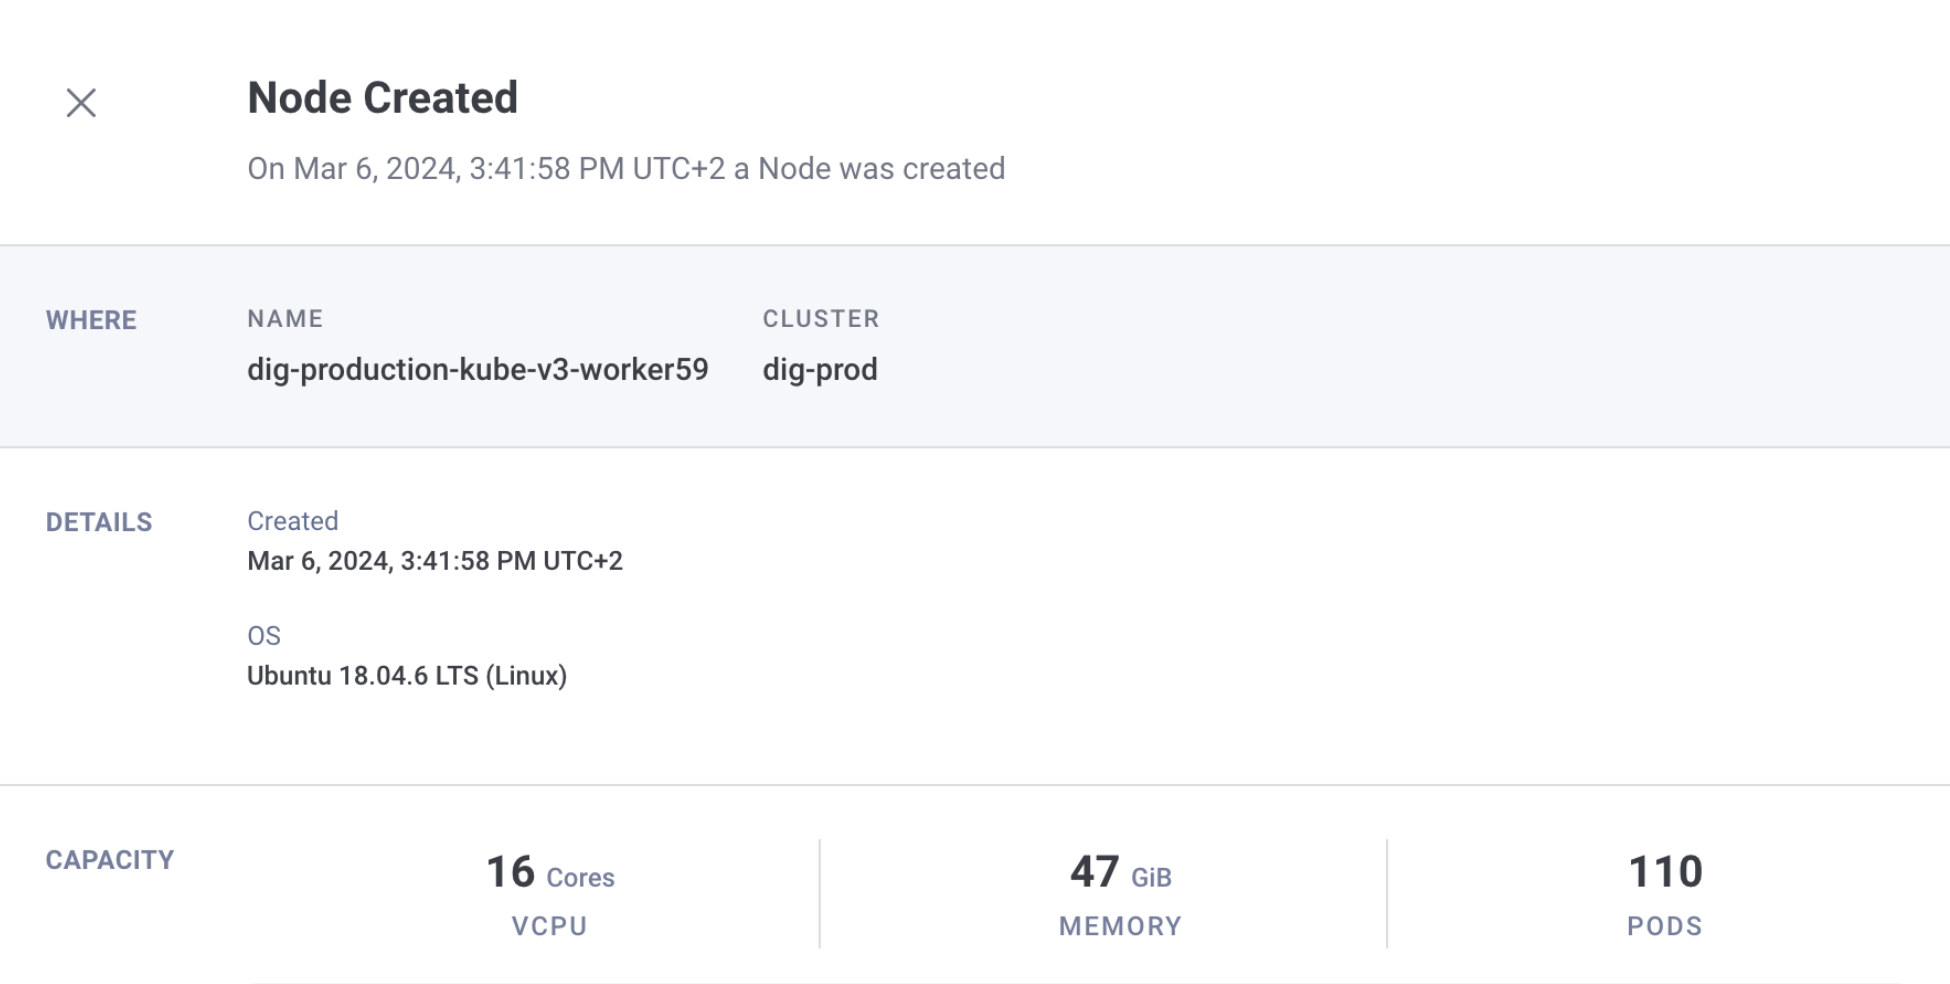Click the CLUSTER column header

point(821,319)
